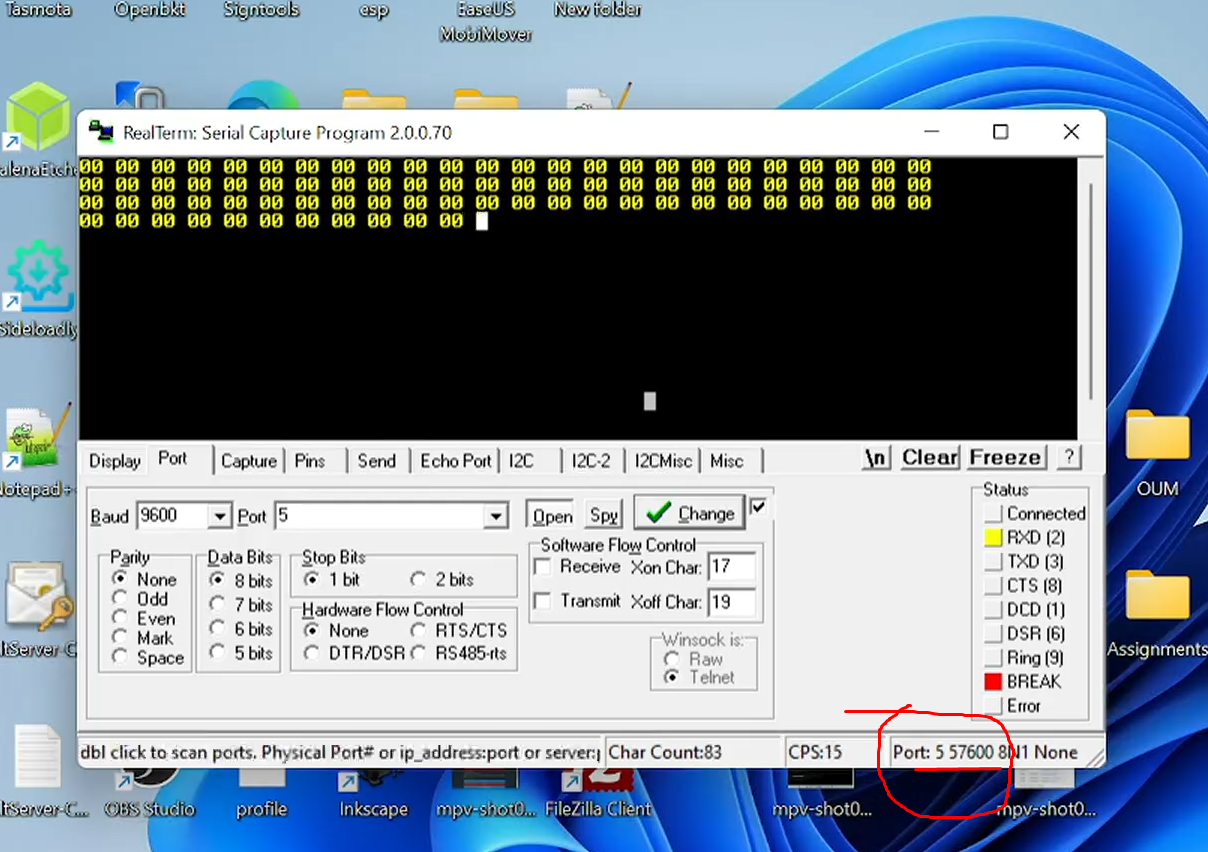Viewport: 1208px width, 852px height.
Task: Click the help question mark button
Action: [1069, 457]
